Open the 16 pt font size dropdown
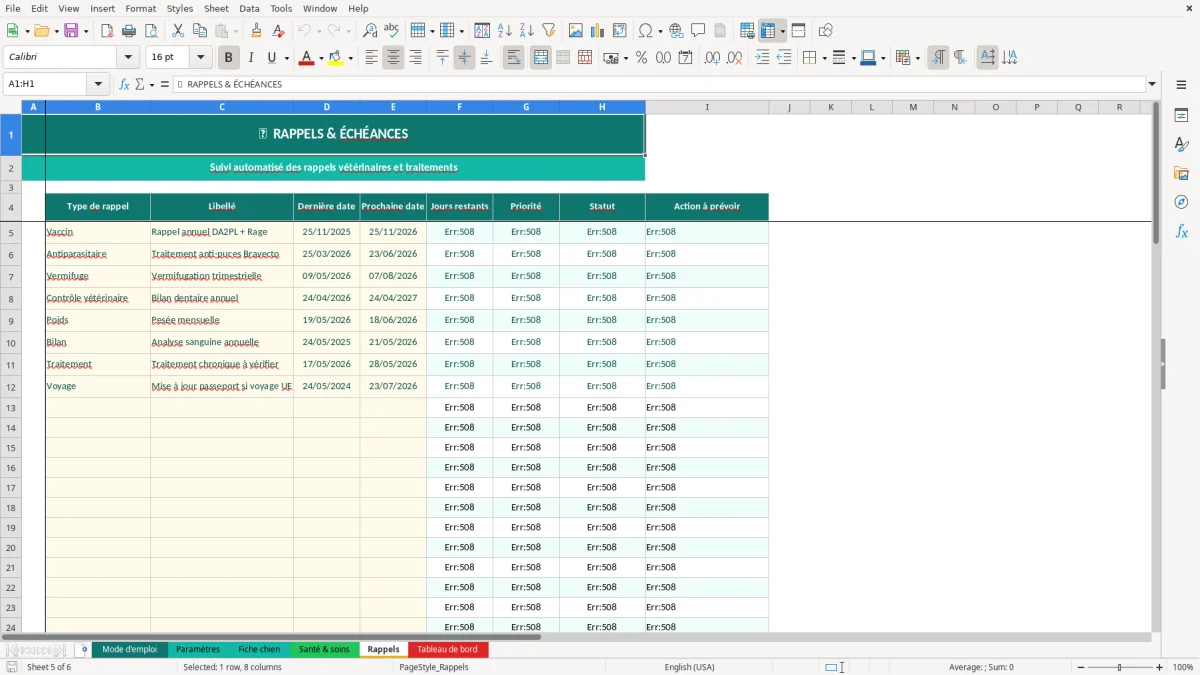The image size is (1200, 675). [x=200, y=58]
